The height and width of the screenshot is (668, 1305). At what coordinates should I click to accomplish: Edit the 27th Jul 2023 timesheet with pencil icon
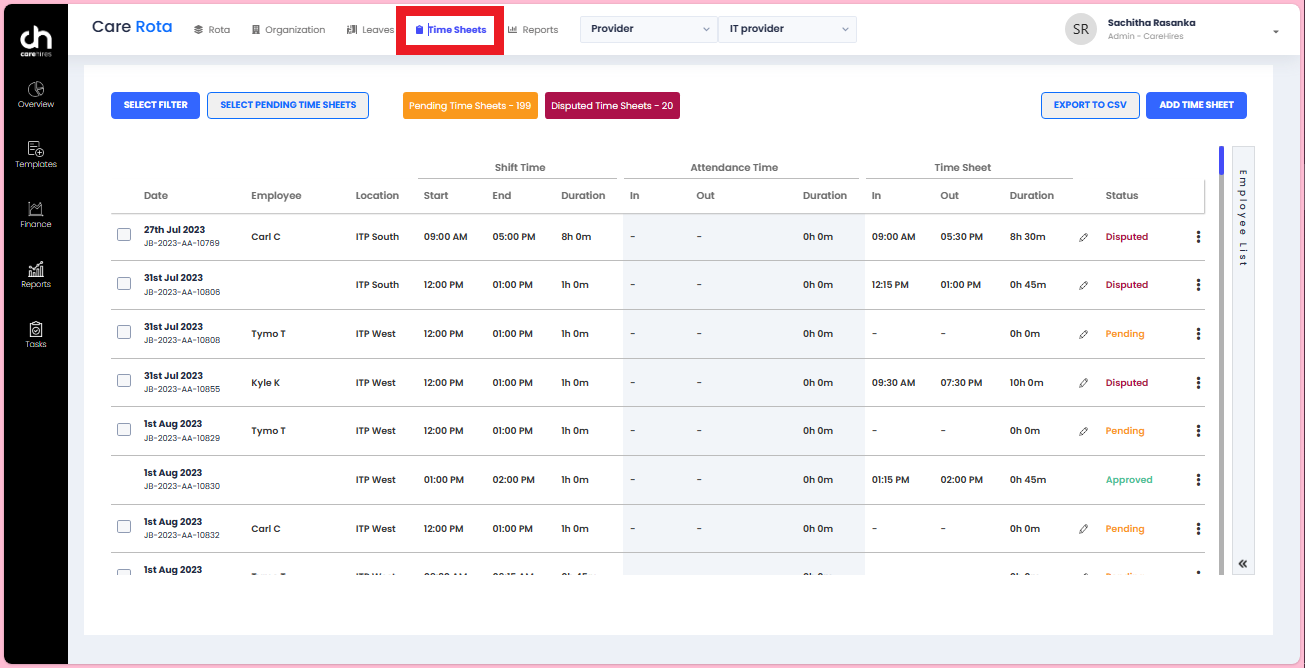pyautogui.click(x=1083, y=236)
